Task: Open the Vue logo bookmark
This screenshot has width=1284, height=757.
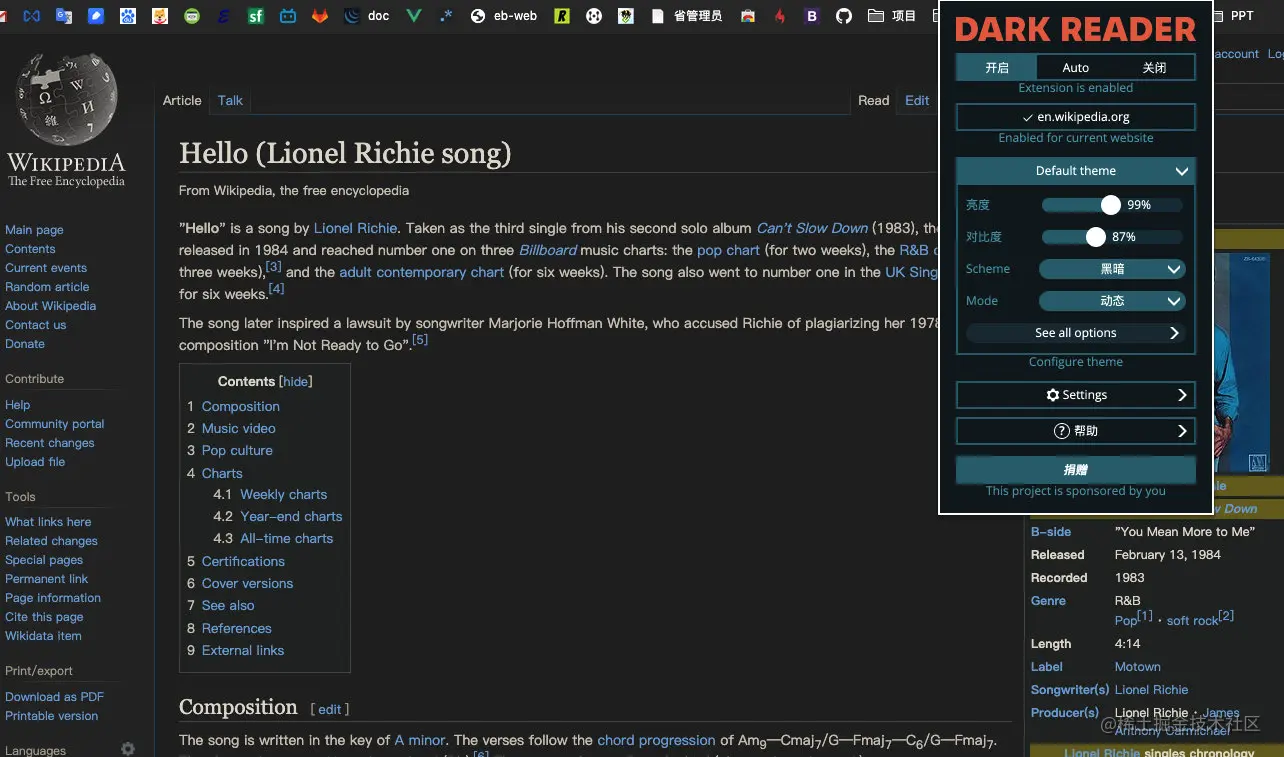Action: tap(414, 16)
